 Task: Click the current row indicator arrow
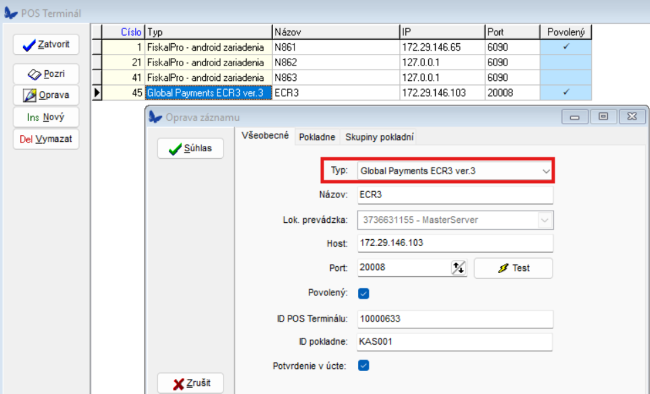[97, 92]
